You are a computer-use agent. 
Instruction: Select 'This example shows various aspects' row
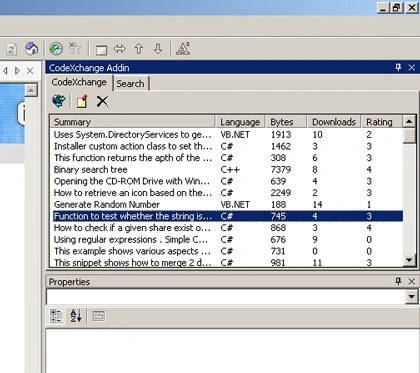(x=227, y=251)
